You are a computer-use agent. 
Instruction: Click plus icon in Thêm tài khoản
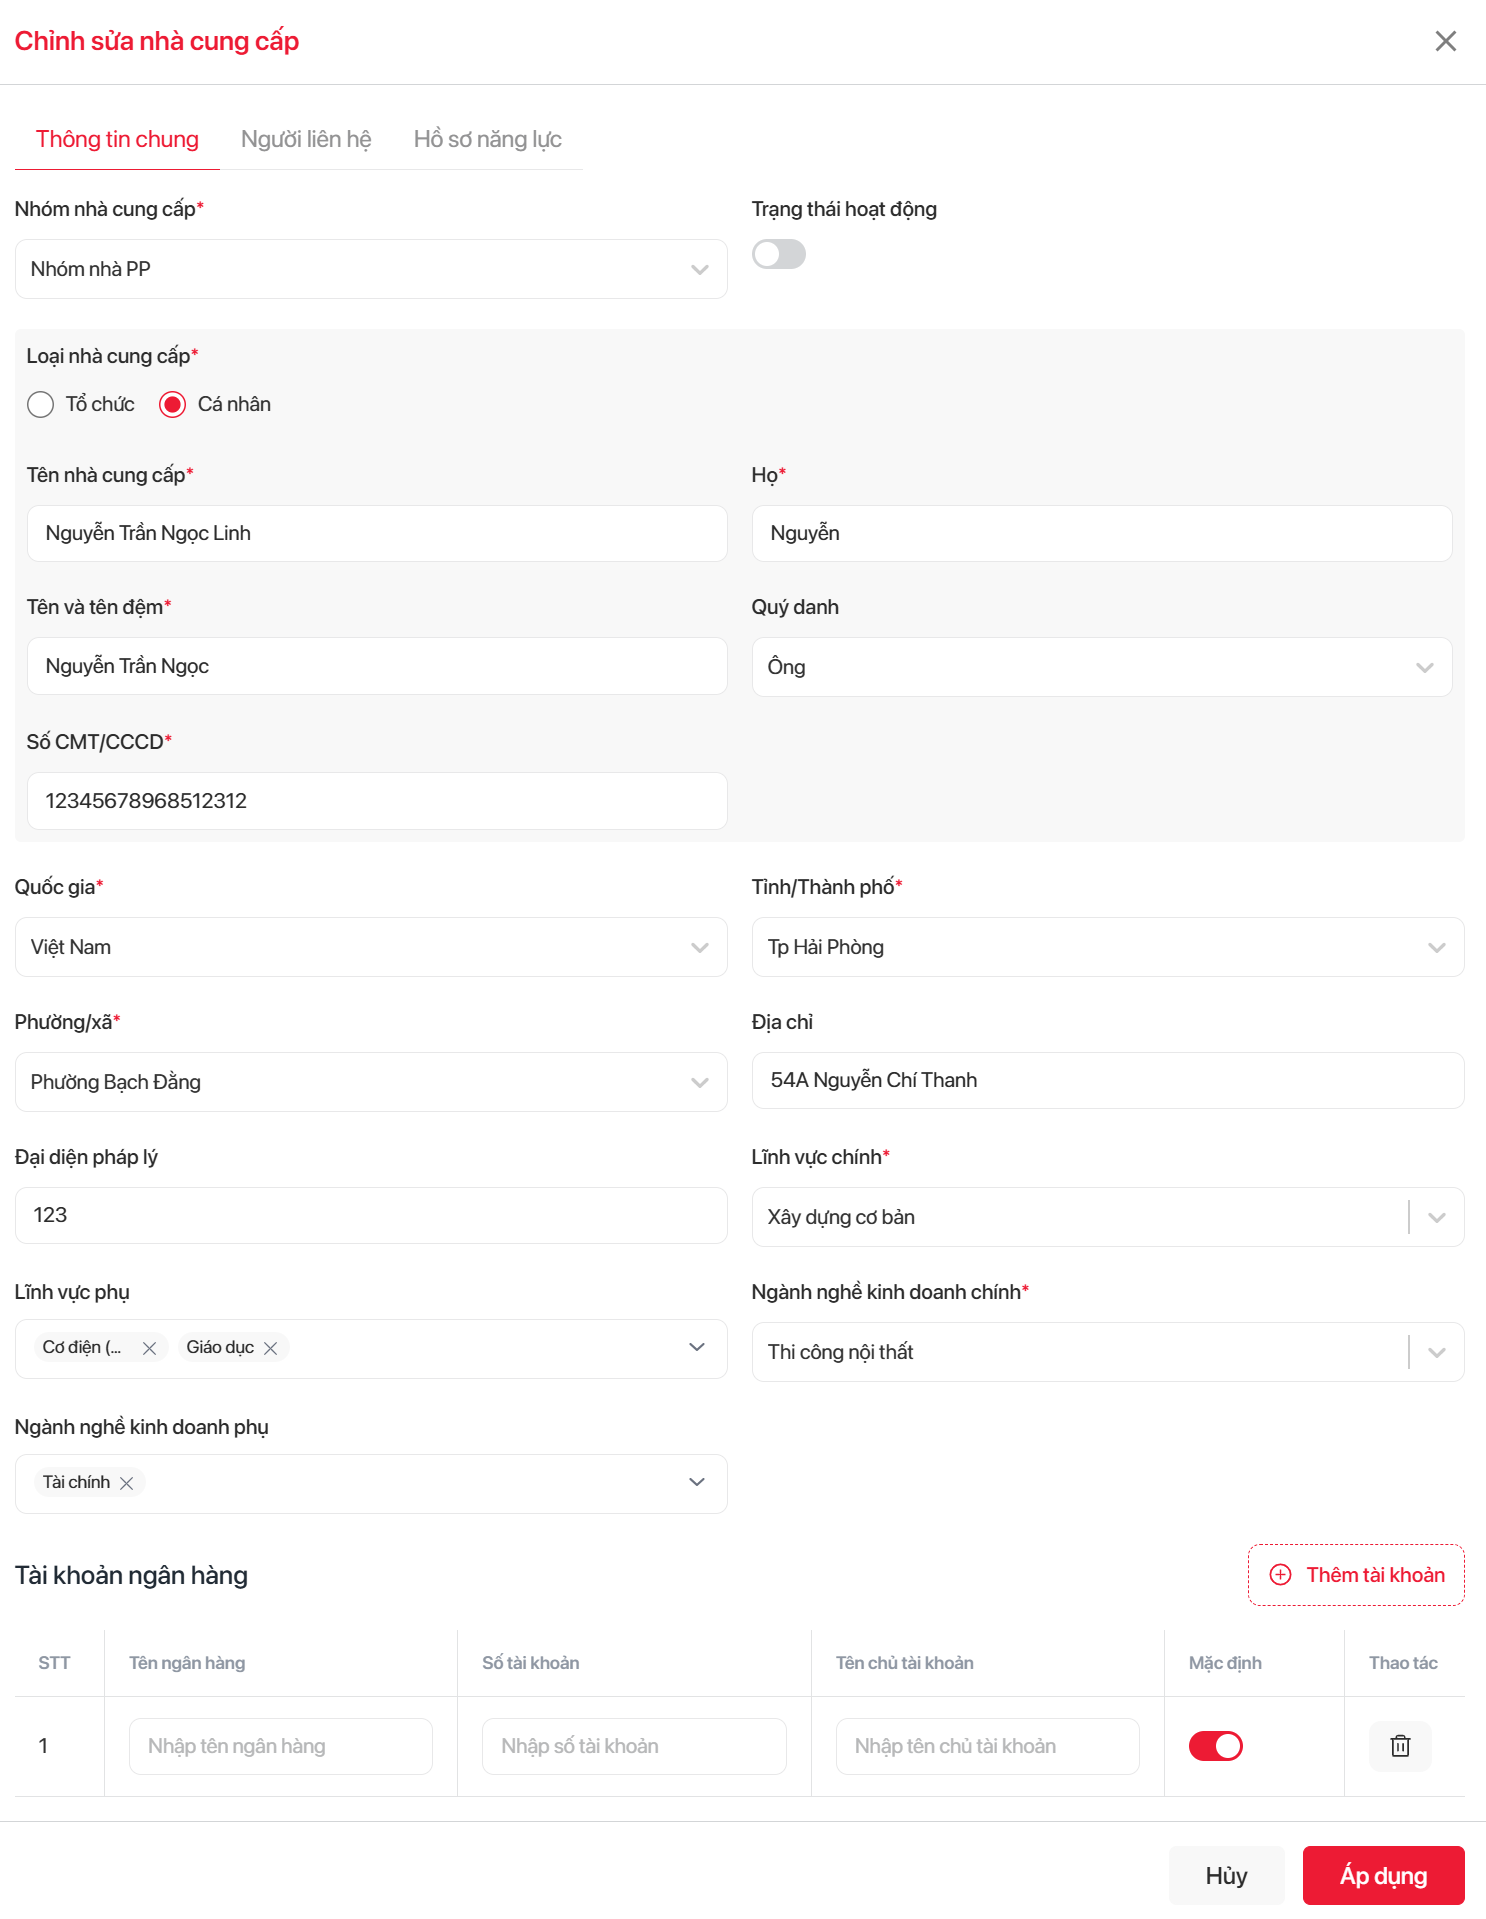pyautogui.click(x=1280, y=1575)
